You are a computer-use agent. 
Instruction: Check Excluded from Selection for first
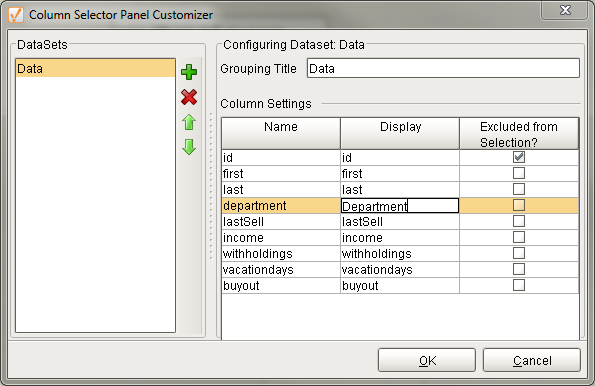[x=519, y=173]
